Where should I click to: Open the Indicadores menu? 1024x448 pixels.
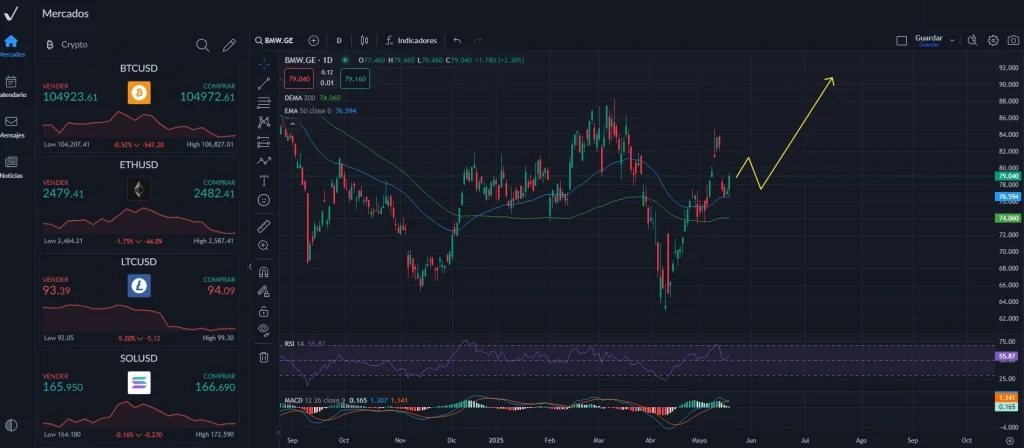click(x=411, y=40)
